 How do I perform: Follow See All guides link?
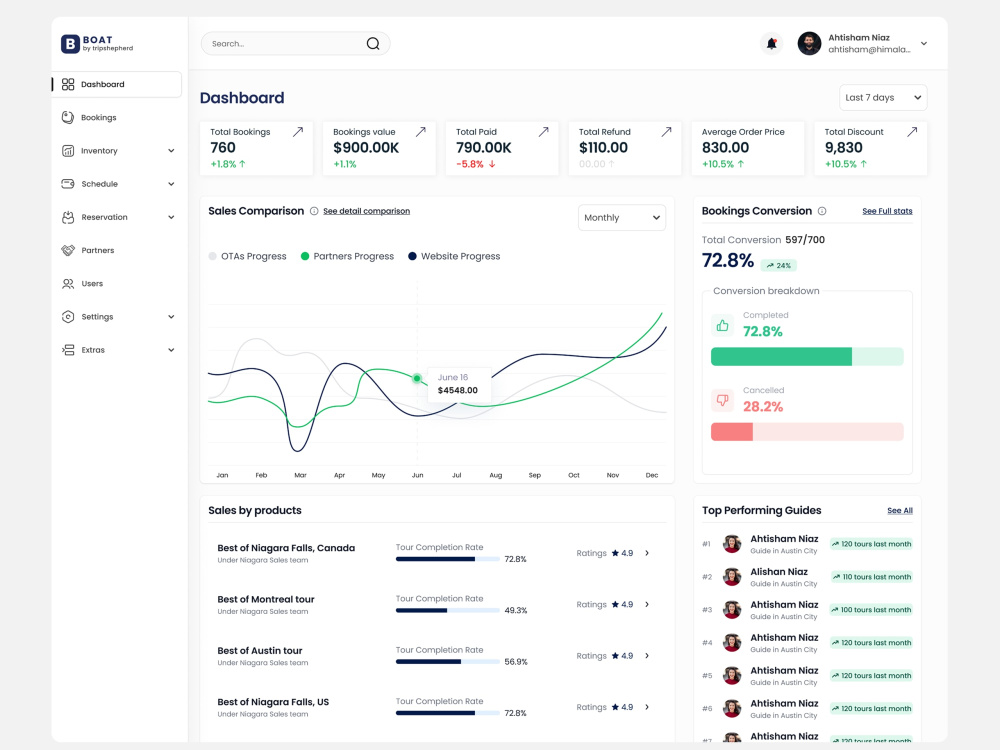pyautogui.click(x=900, y=510)
